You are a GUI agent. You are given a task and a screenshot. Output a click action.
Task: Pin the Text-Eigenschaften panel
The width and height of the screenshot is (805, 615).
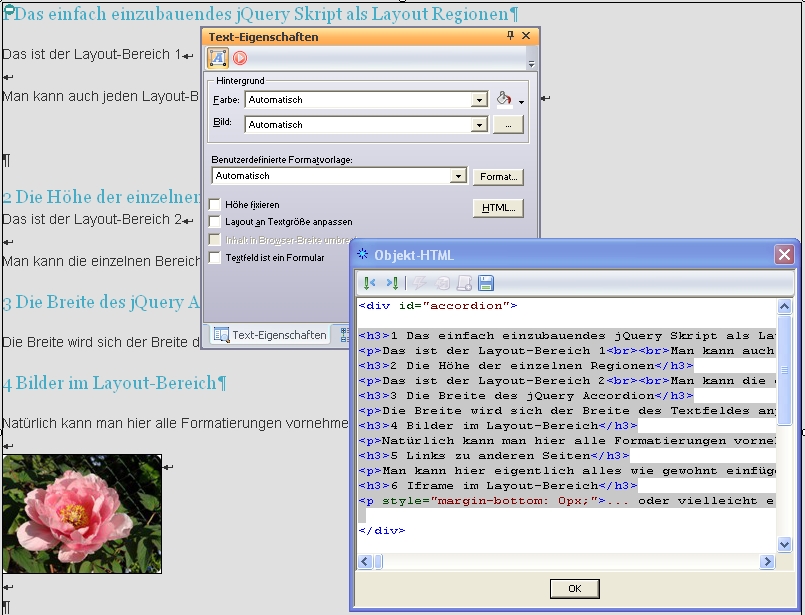(511, 36)
